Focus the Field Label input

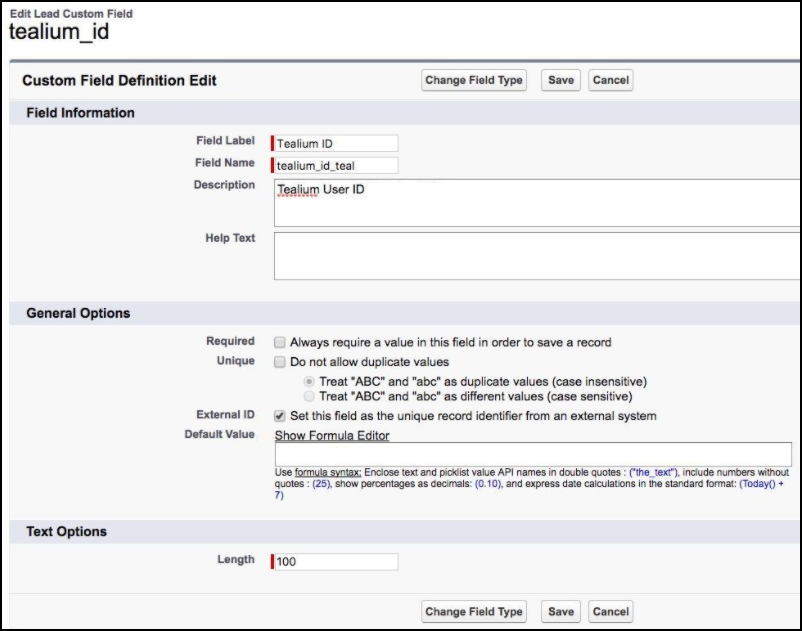[336, 143]
